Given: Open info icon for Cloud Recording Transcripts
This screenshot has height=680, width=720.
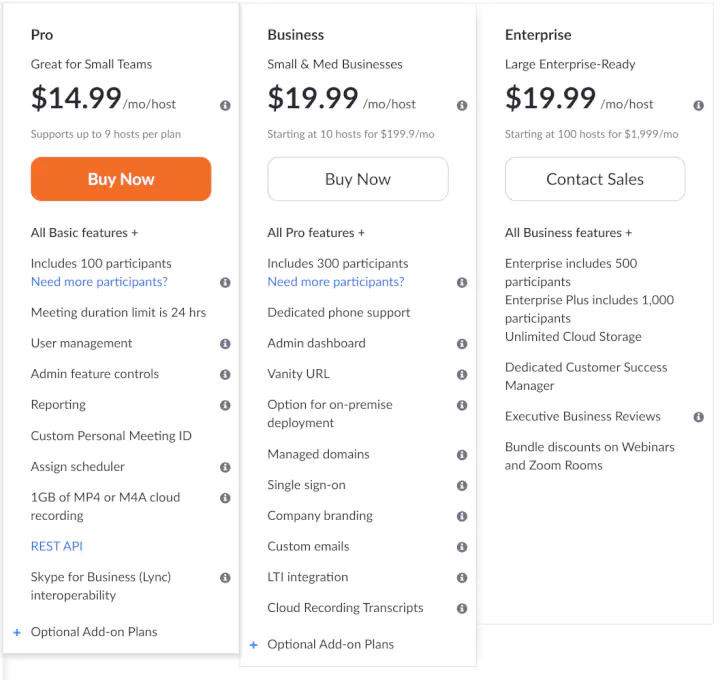Looking at the screenshot, I should click(x=462, y=608).
